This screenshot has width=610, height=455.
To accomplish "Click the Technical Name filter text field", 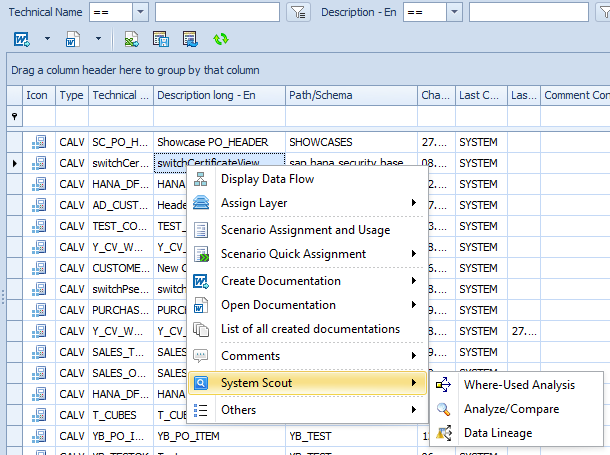I will [217, 12].
